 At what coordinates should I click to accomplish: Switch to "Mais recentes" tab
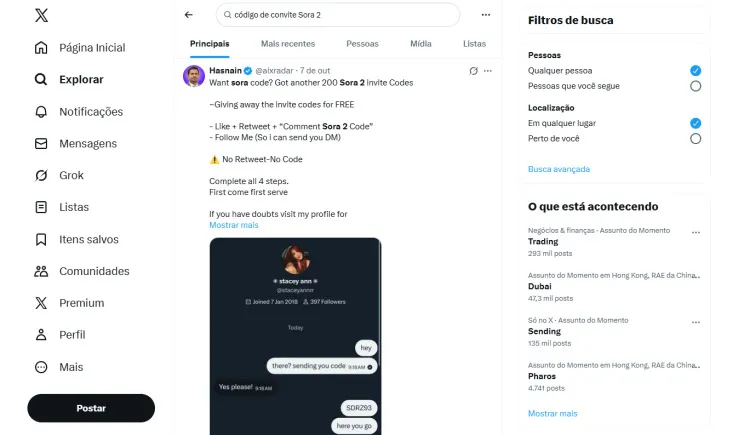(287, 44)
